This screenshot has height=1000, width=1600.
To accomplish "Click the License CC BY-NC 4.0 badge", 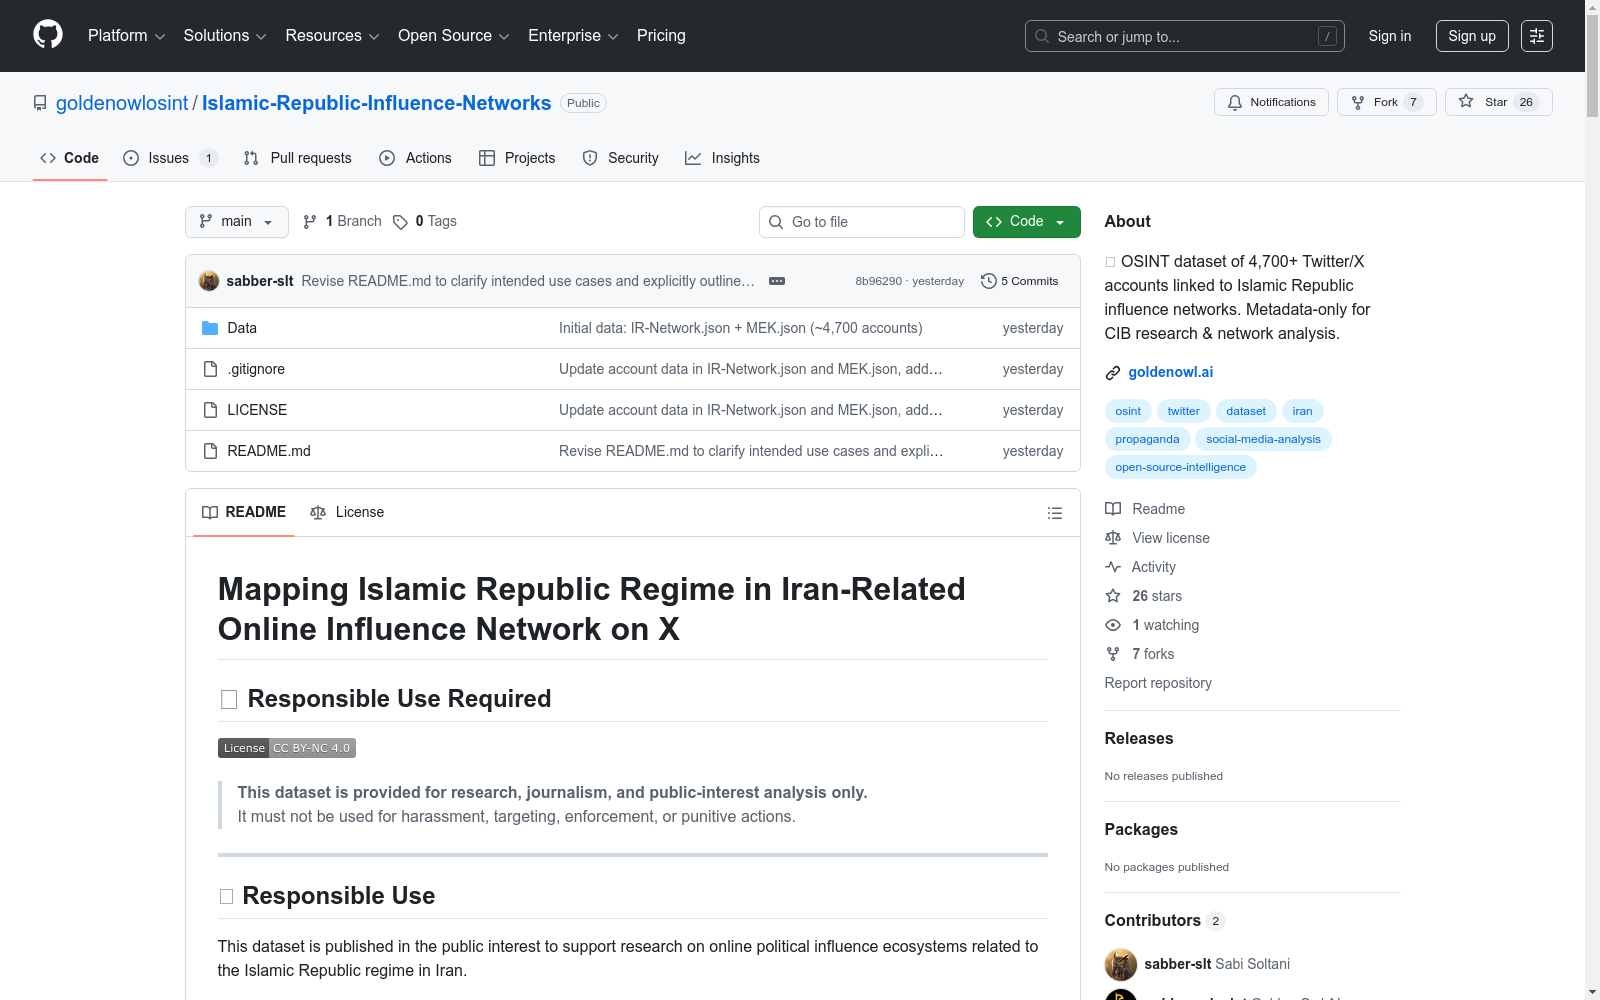I will coord(287,748).
